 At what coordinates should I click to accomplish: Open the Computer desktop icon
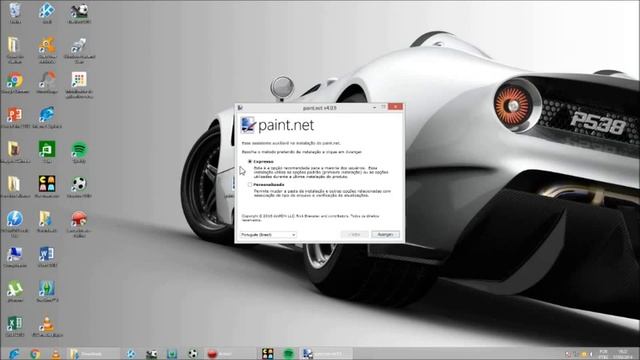(x=15, y=257)
